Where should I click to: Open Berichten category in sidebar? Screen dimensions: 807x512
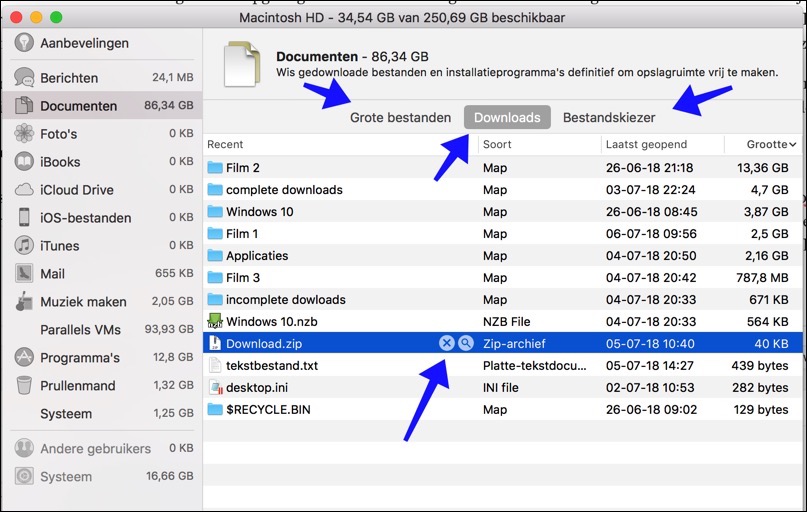point(69,78)
